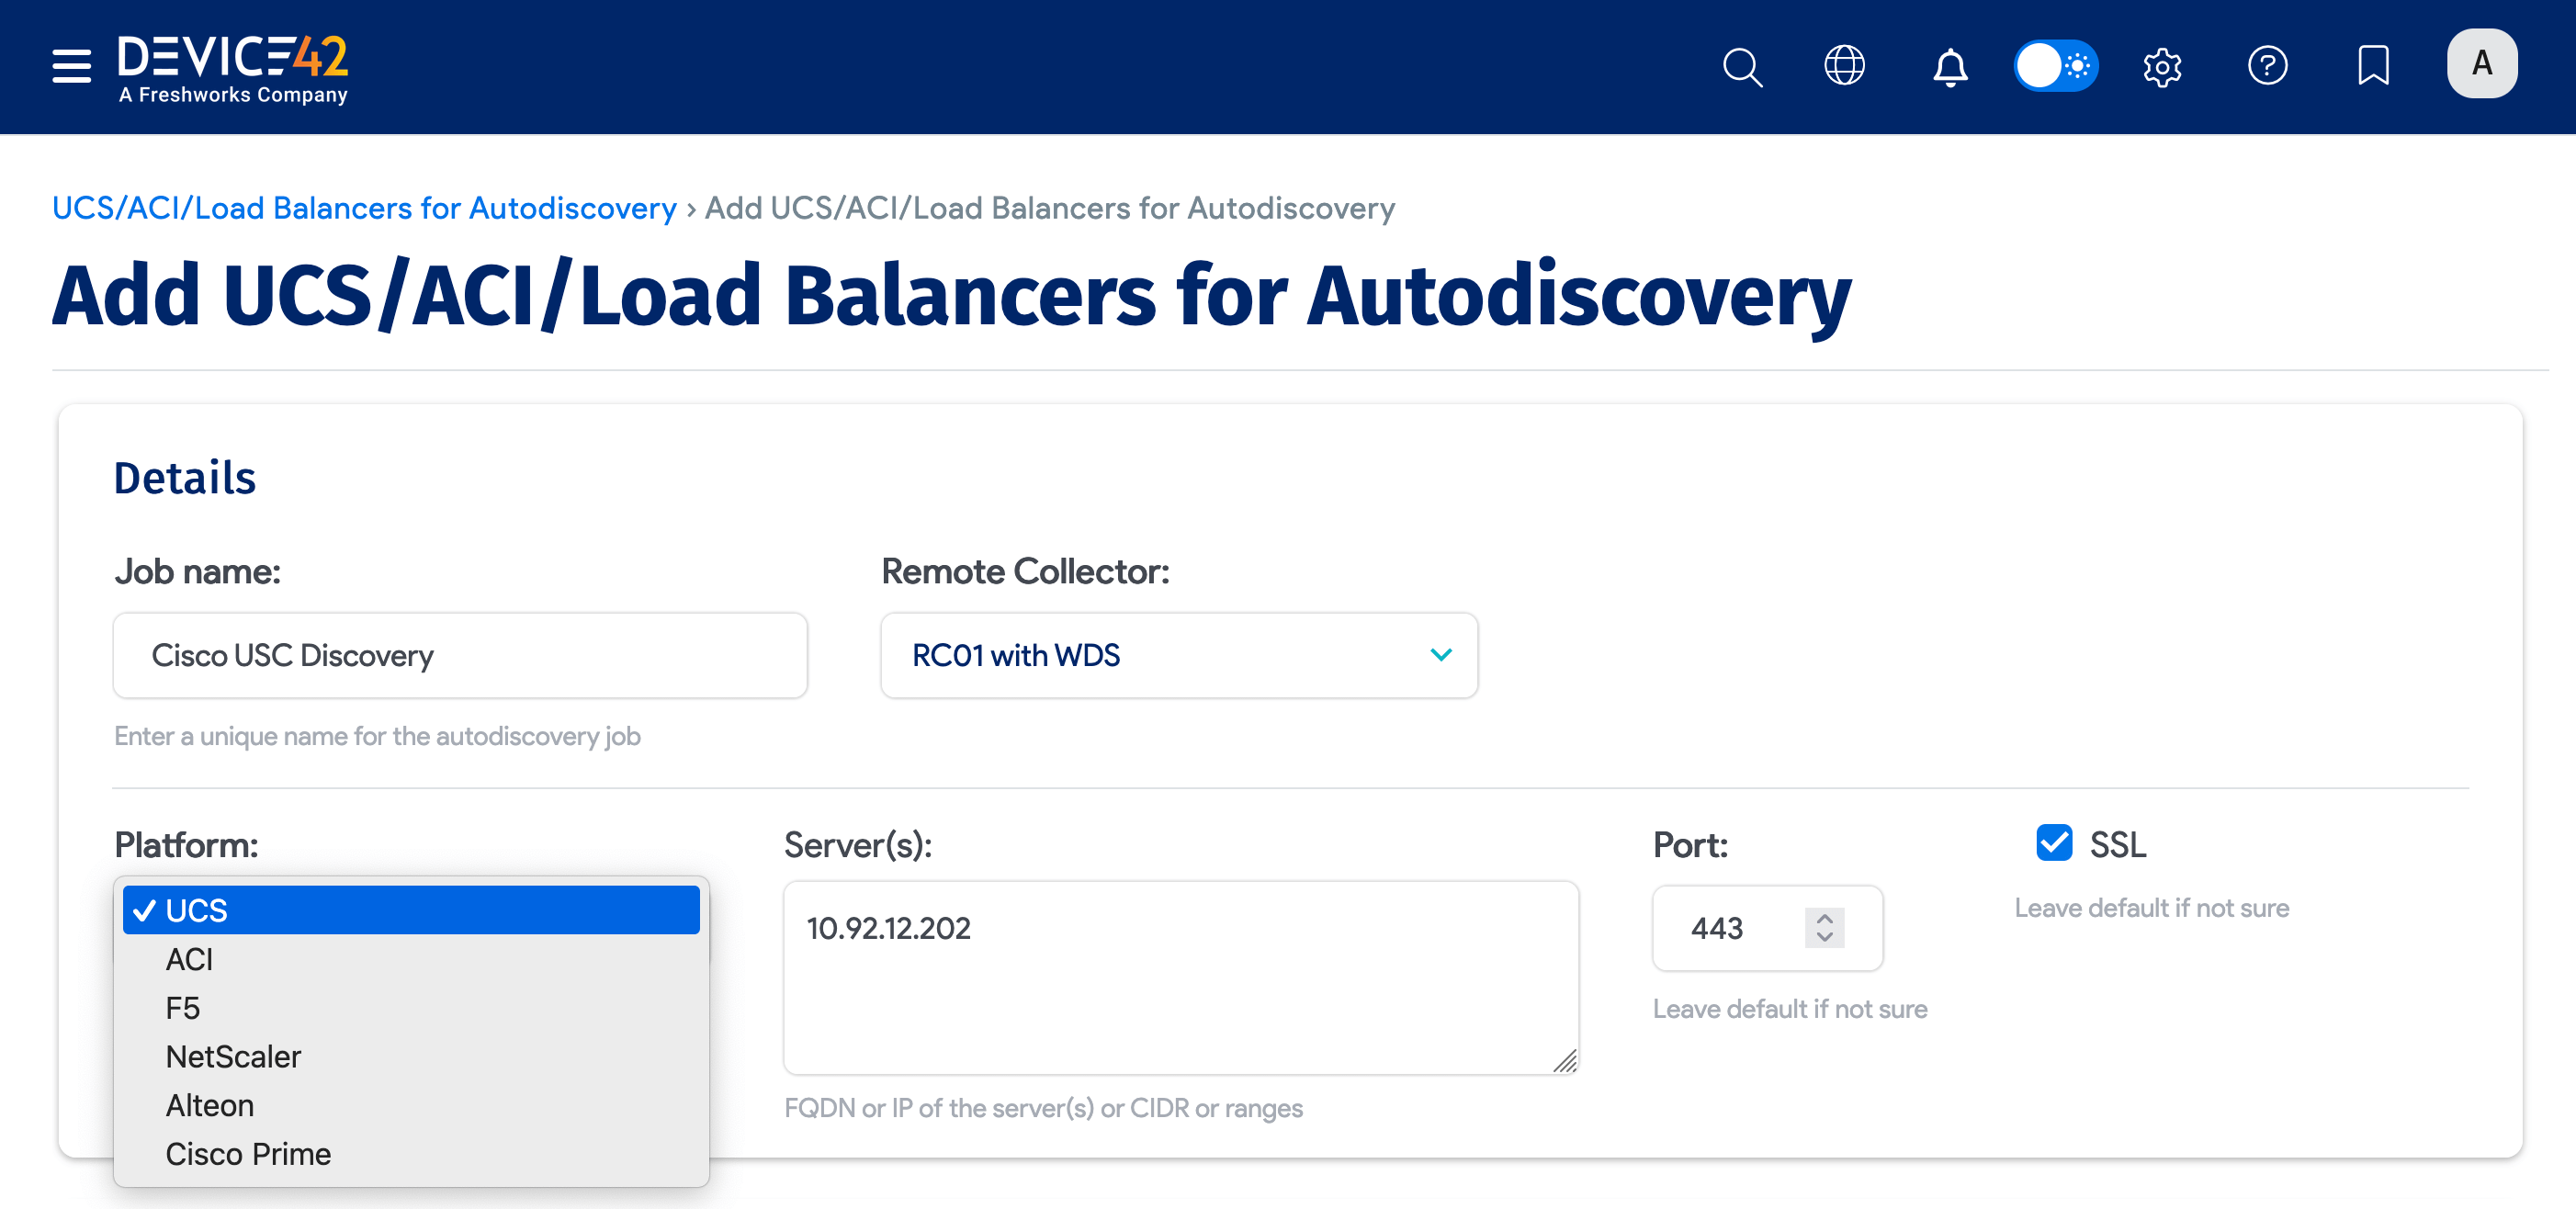The image size is (2576, 1209).
Task: Open the user avatar A menu
Action: coord(2481,64)
